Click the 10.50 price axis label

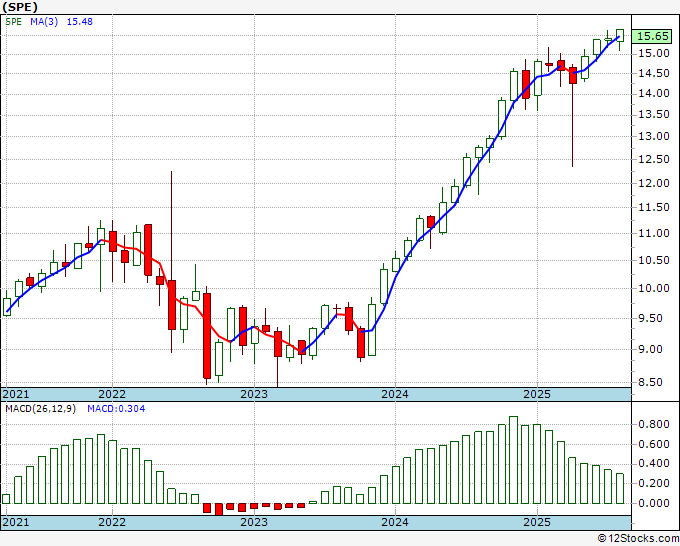pyautogui.click(x=654, y=260)
